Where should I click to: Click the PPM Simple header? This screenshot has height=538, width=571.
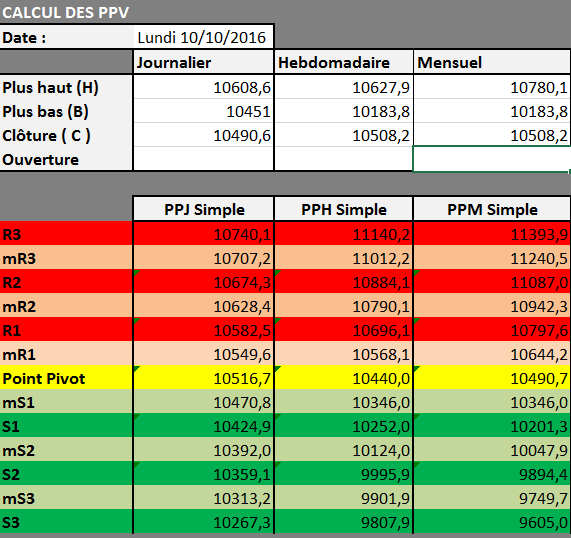492,209
